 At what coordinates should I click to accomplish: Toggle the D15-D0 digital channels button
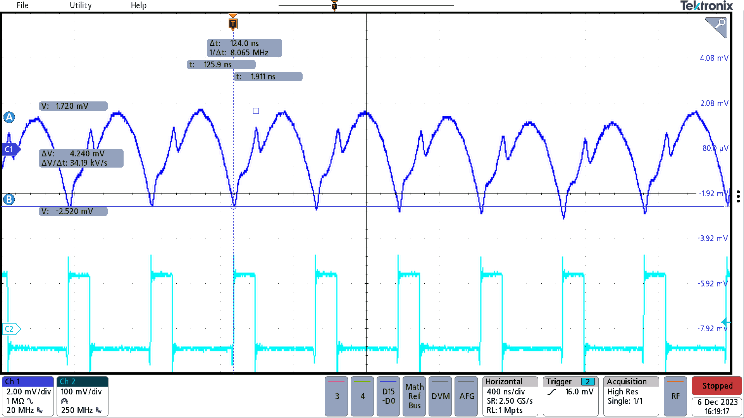[387, 396]
